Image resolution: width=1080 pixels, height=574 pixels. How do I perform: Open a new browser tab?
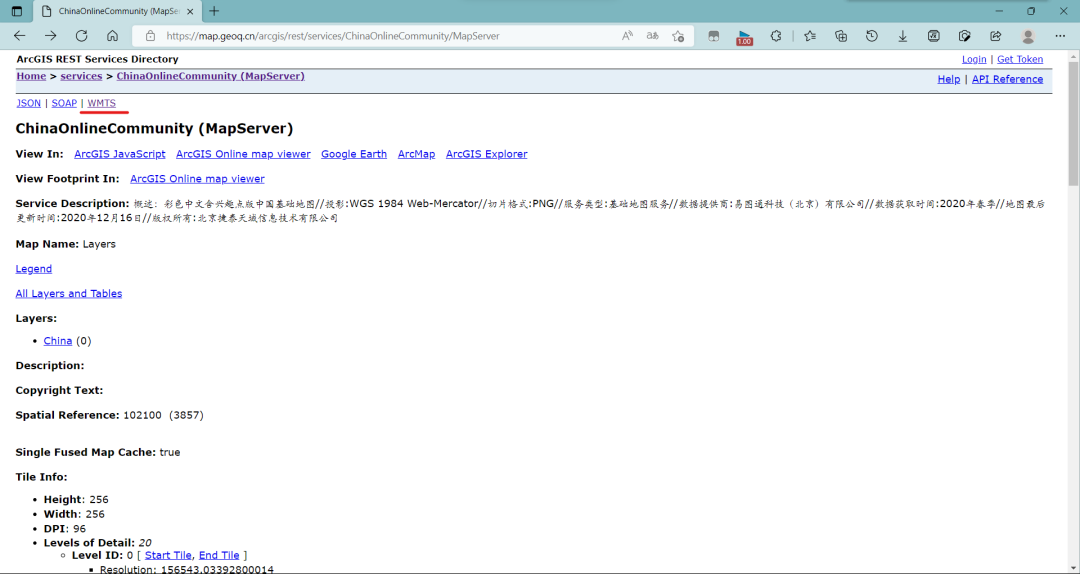point(214,11)
